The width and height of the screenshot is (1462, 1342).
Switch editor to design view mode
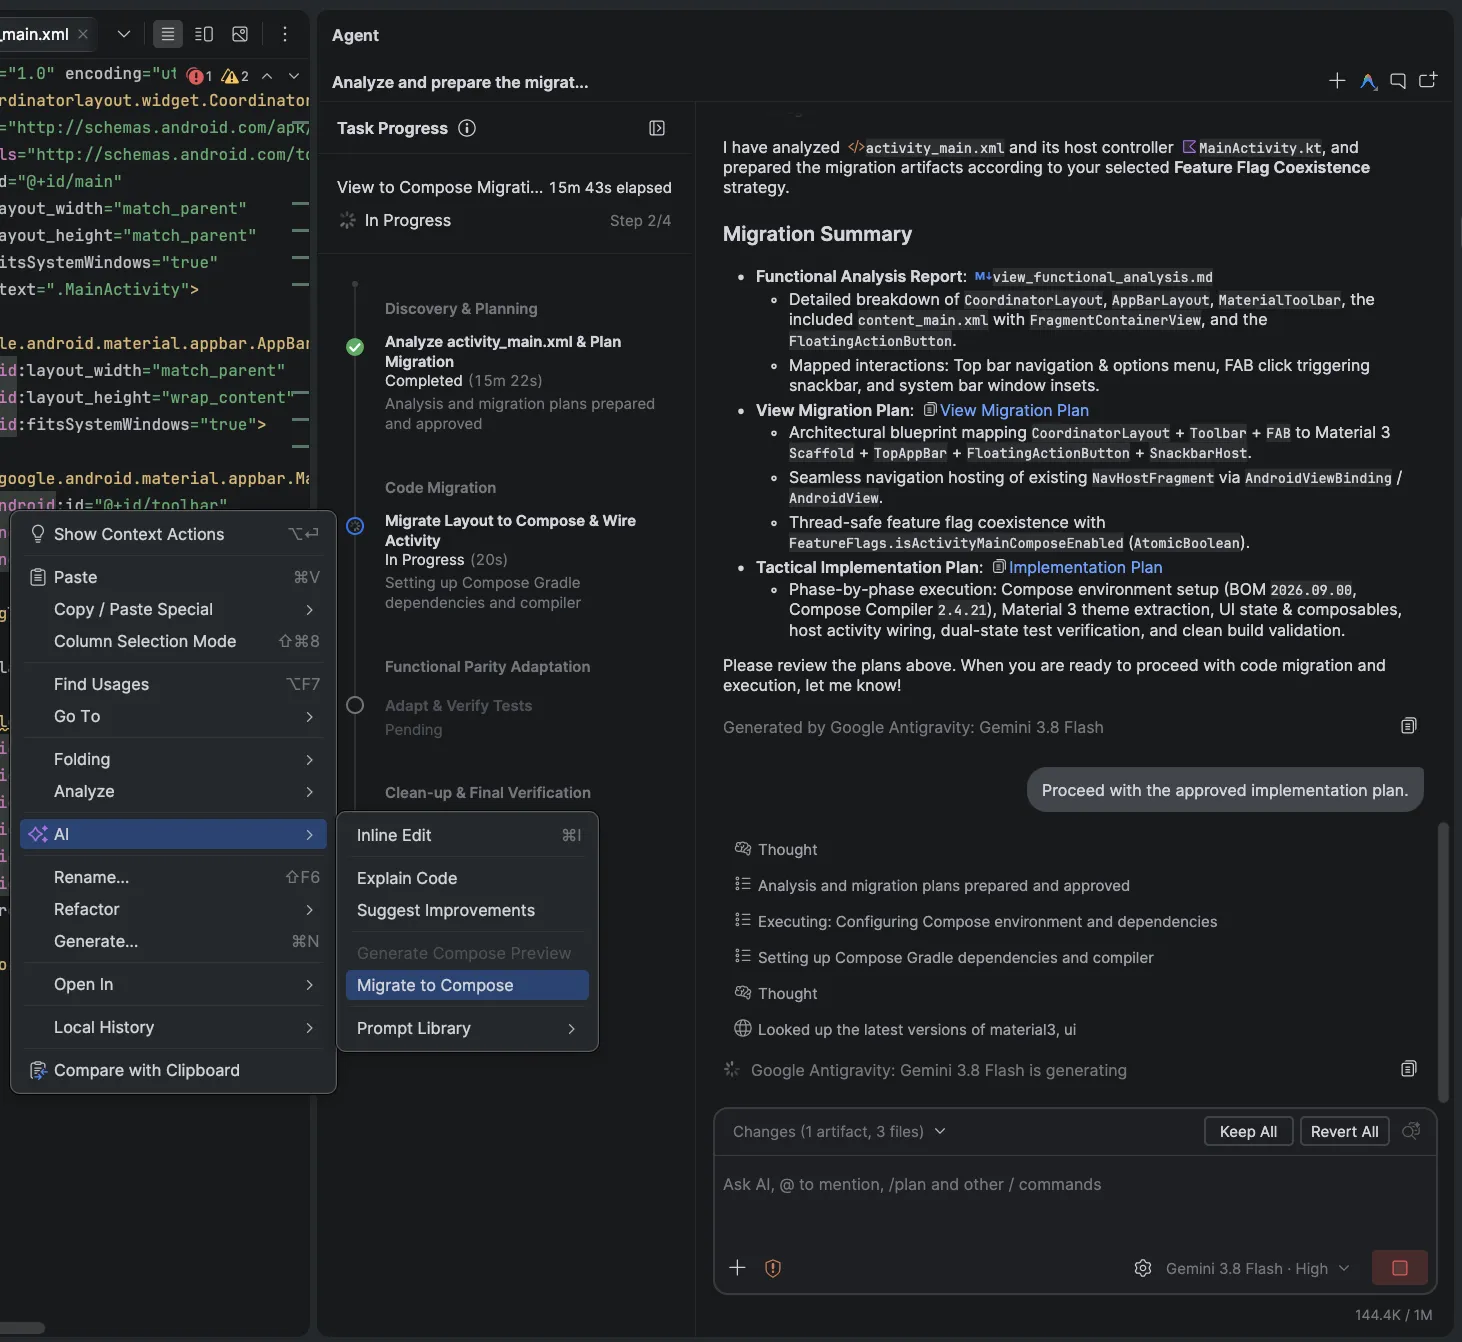coord(240,34)
